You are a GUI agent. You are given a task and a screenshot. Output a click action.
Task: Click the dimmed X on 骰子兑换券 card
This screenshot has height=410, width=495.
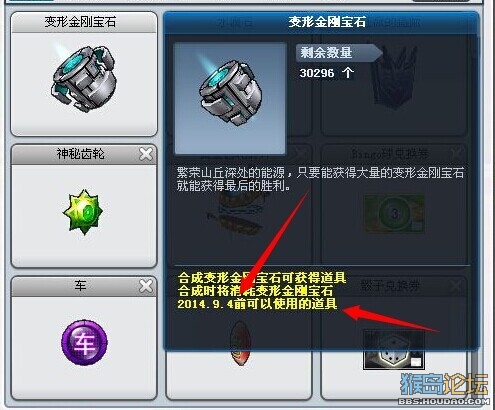456,286
